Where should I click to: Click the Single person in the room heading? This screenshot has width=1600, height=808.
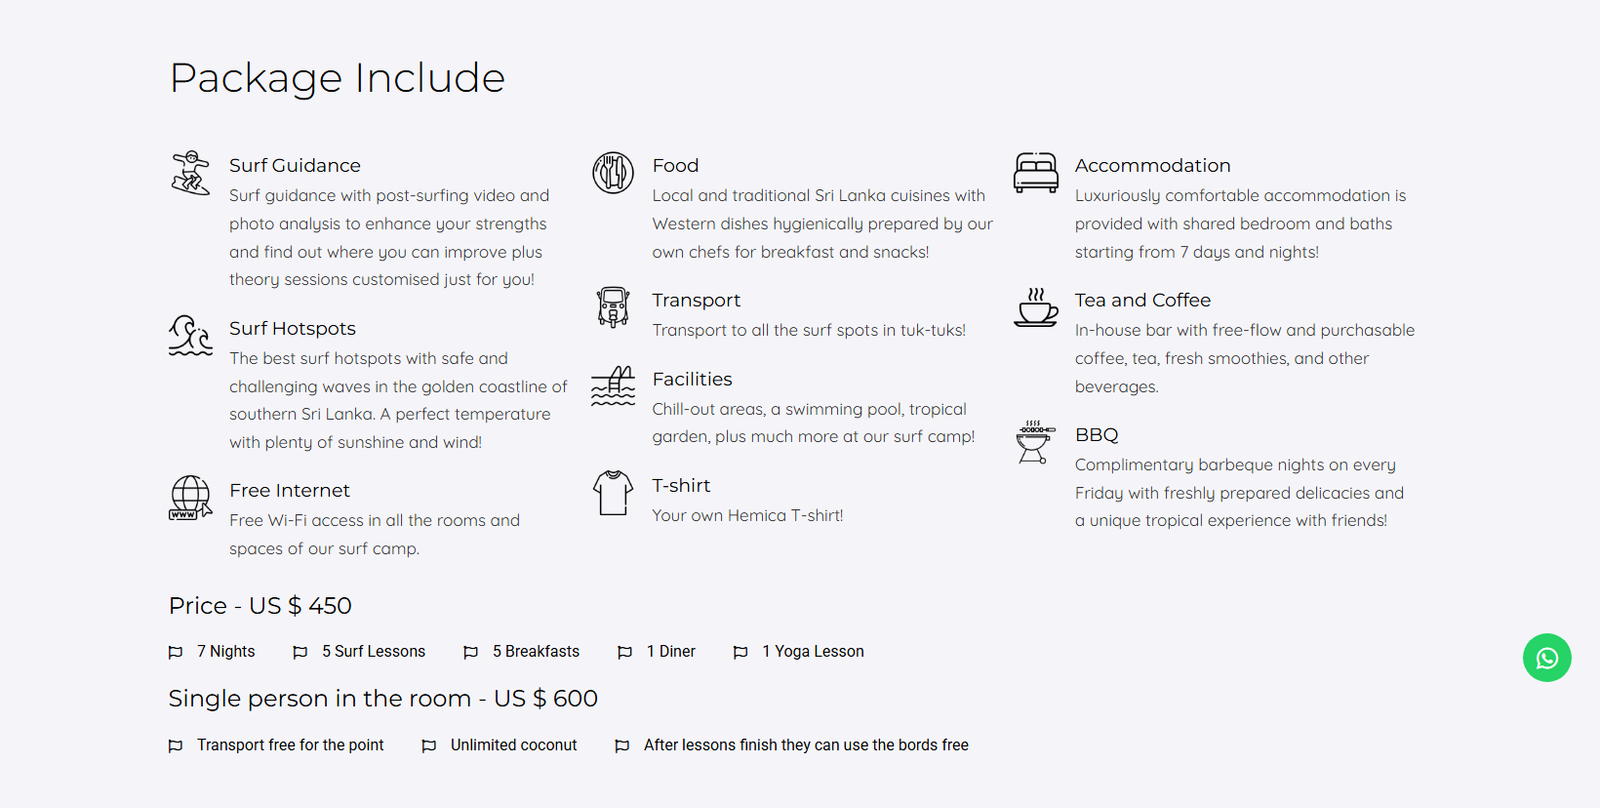(x=382, y=699)
